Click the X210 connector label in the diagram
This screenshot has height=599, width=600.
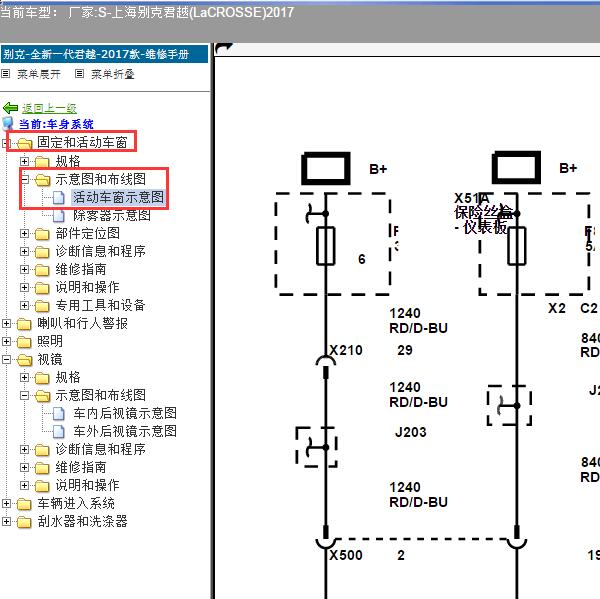point(346,350)
